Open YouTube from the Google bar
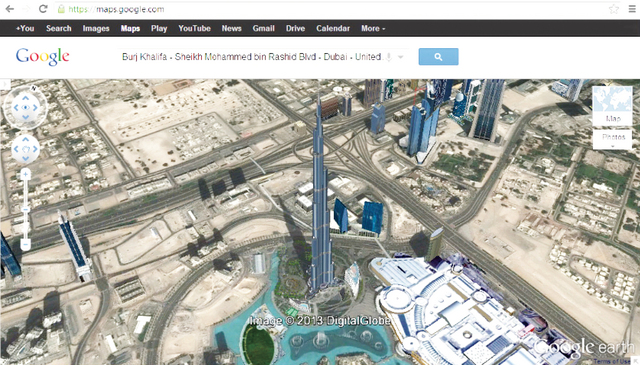 click(x=194, y=29)
